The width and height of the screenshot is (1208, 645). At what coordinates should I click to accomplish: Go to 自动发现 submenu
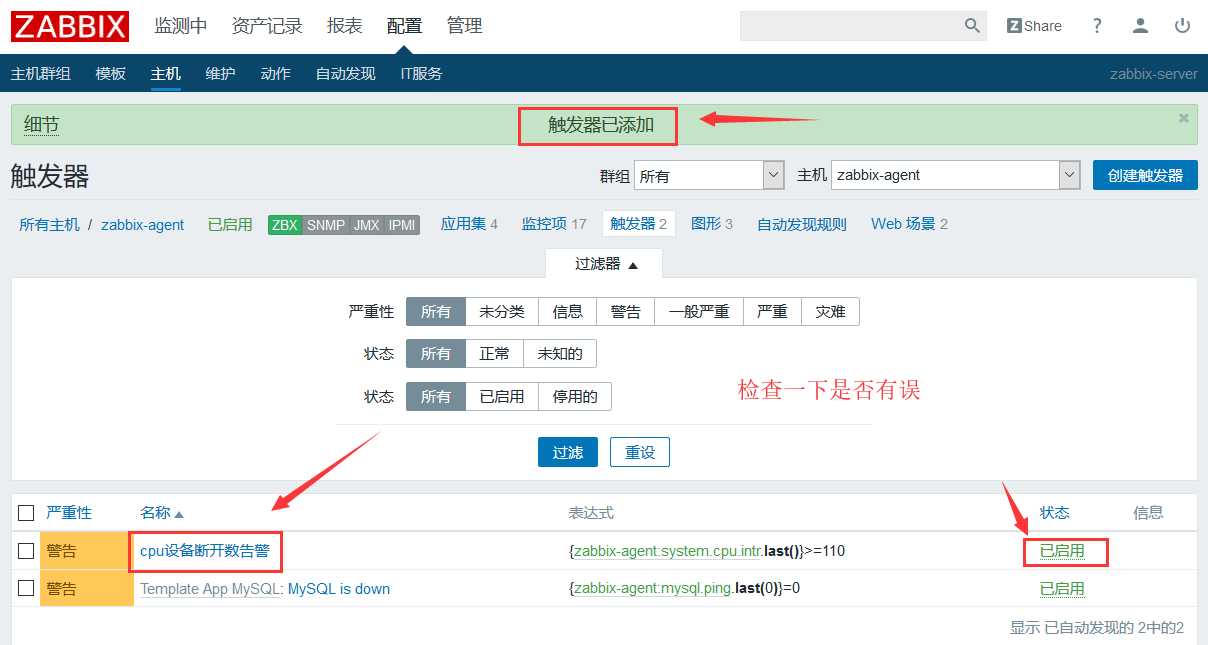coord(346,74)
